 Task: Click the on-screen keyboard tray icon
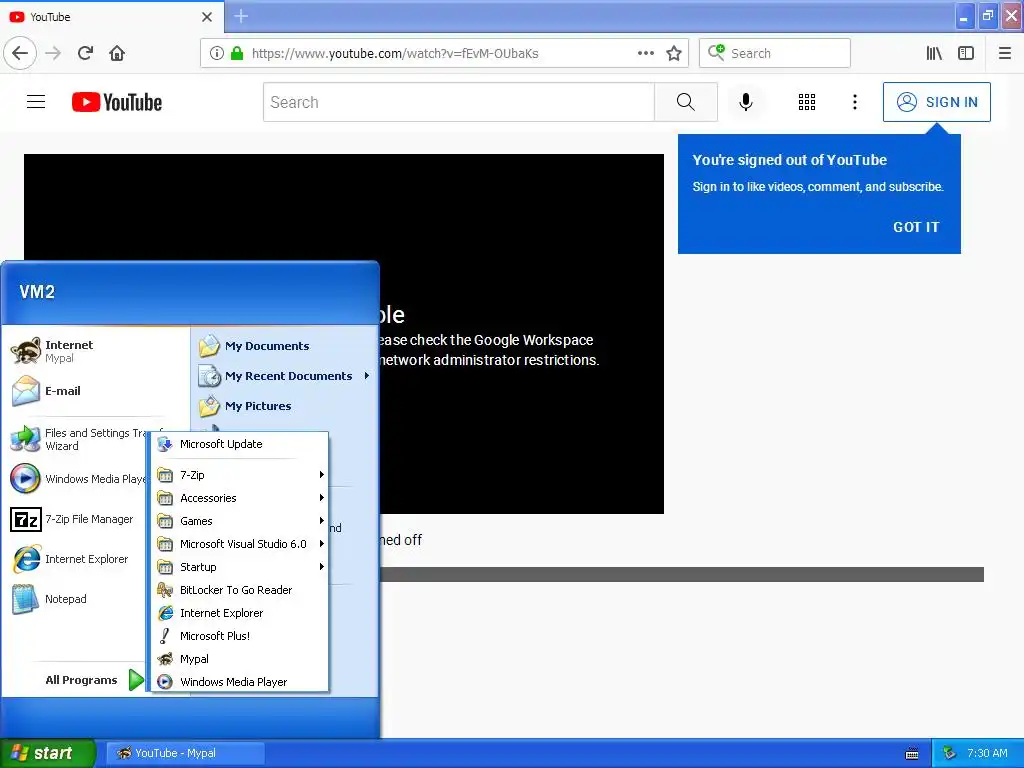[x=912, y=754]
